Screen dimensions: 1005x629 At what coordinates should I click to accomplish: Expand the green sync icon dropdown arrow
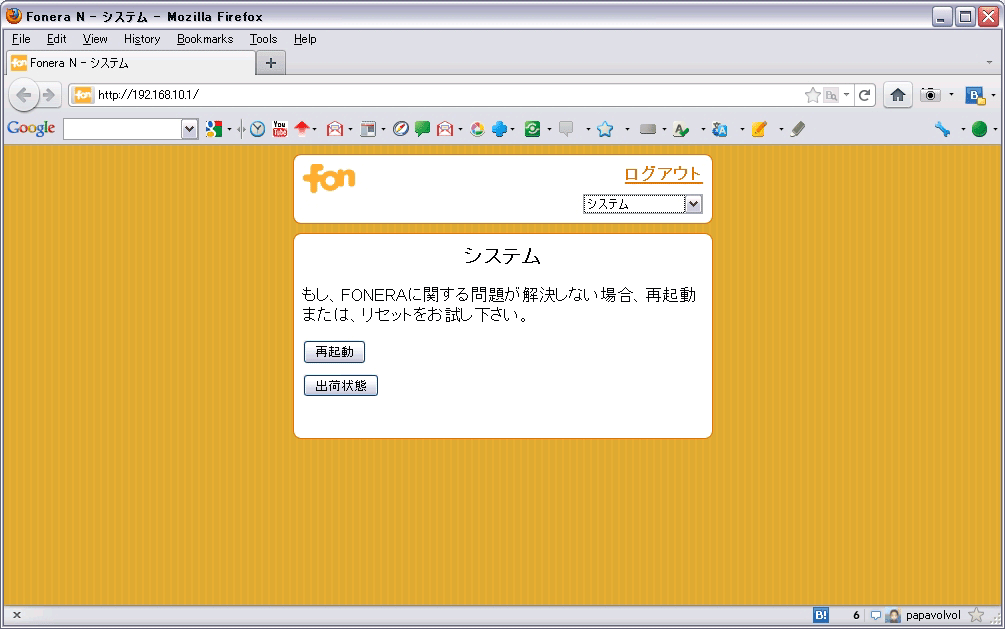[549, 129]
